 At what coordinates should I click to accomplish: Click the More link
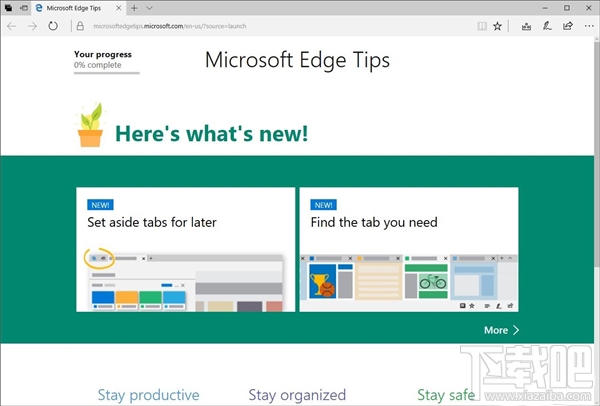[x=501, y=330]
